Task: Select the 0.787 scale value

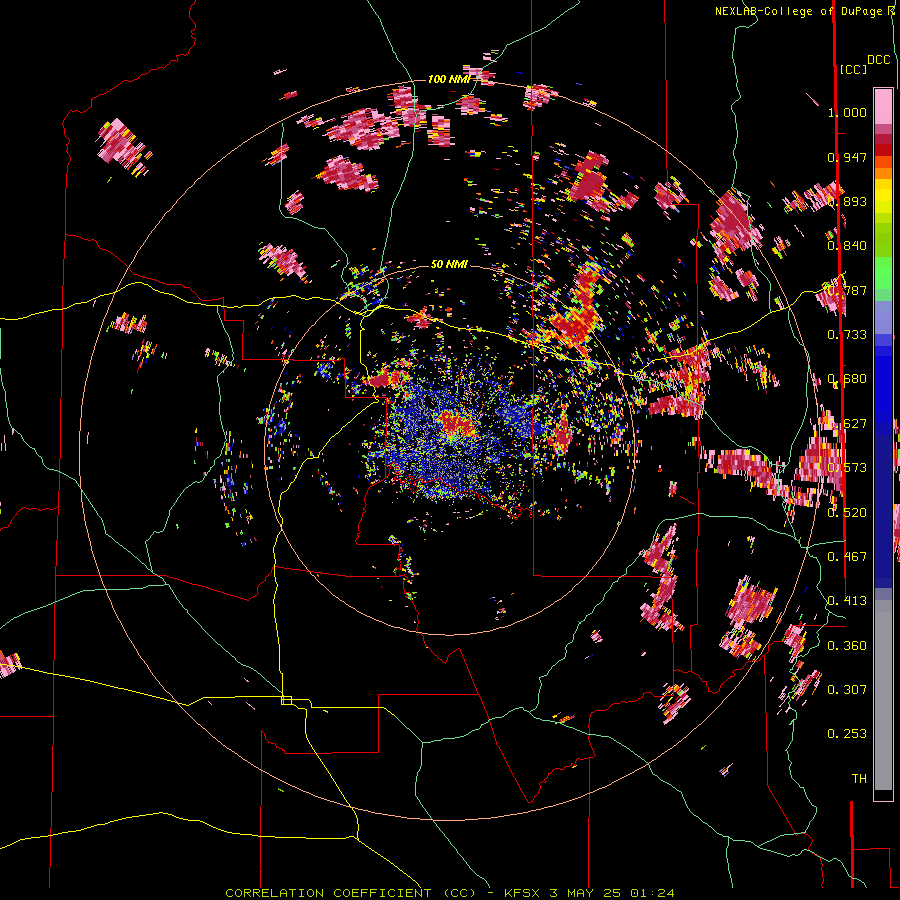Action: coord(847,290)
